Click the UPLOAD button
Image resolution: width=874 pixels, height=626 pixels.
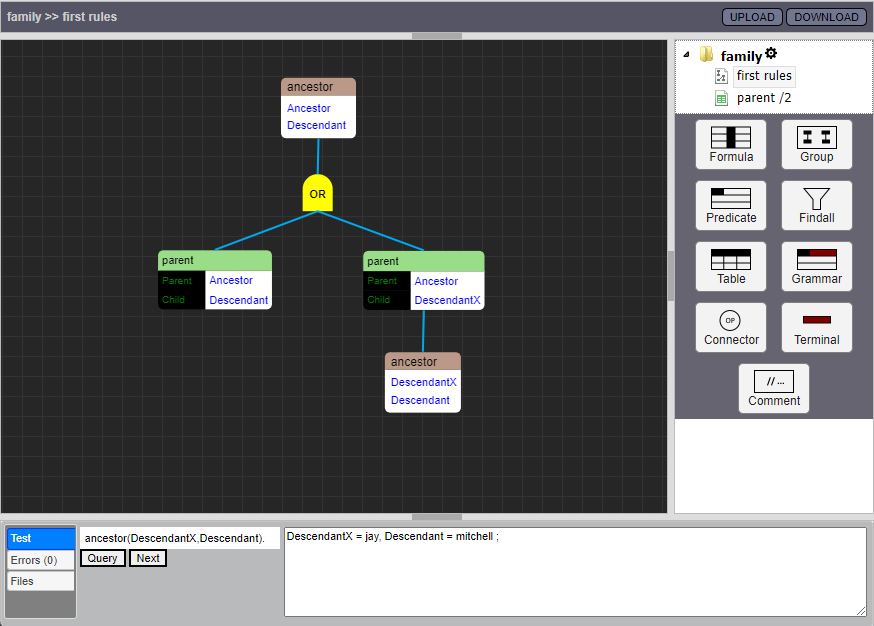(752, 17)
